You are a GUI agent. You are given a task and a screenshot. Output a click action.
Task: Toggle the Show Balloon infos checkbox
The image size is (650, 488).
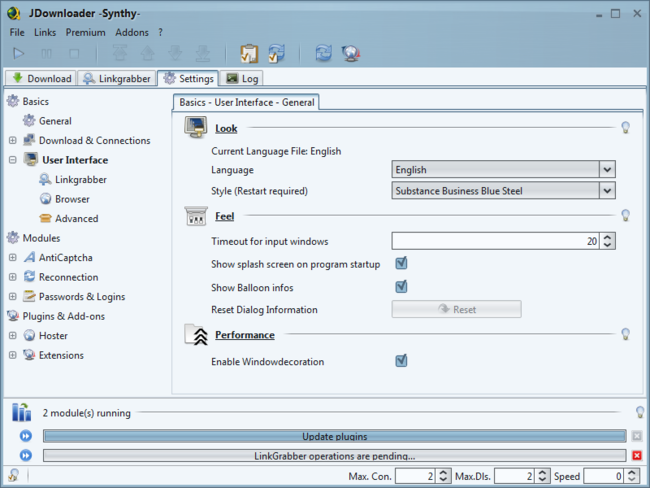[x=401, y=286]
